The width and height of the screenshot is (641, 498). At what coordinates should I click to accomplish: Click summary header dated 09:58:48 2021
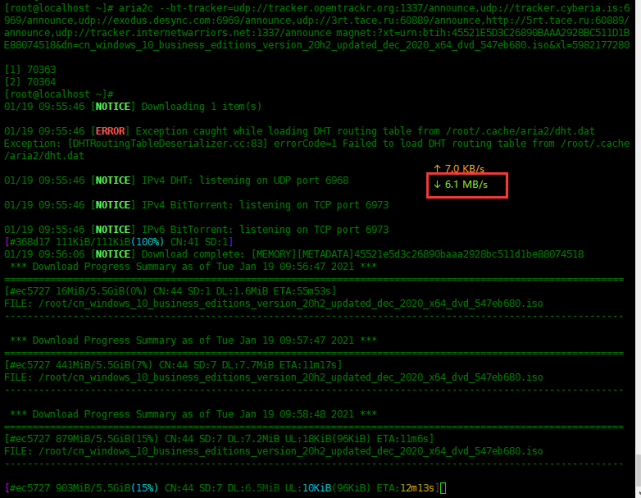point(193,414)
